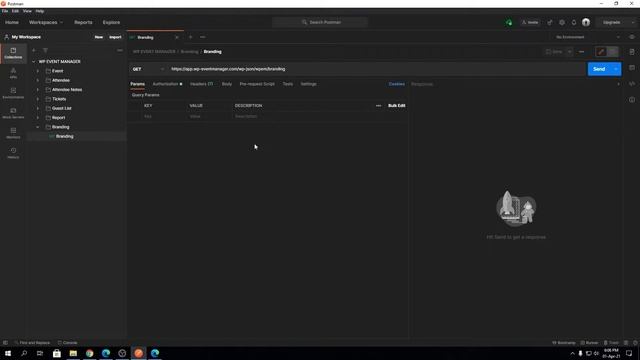
Task: Expand the Guest List folder
Action: tap(38, 109)
